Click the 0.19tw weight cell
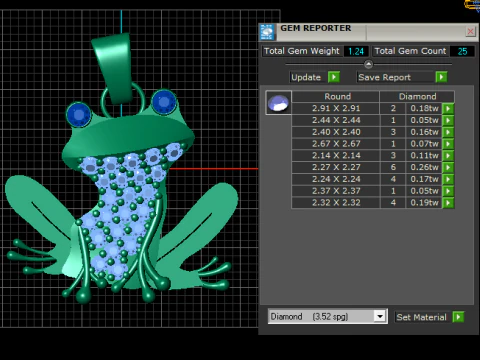 [x=424, y=203]
